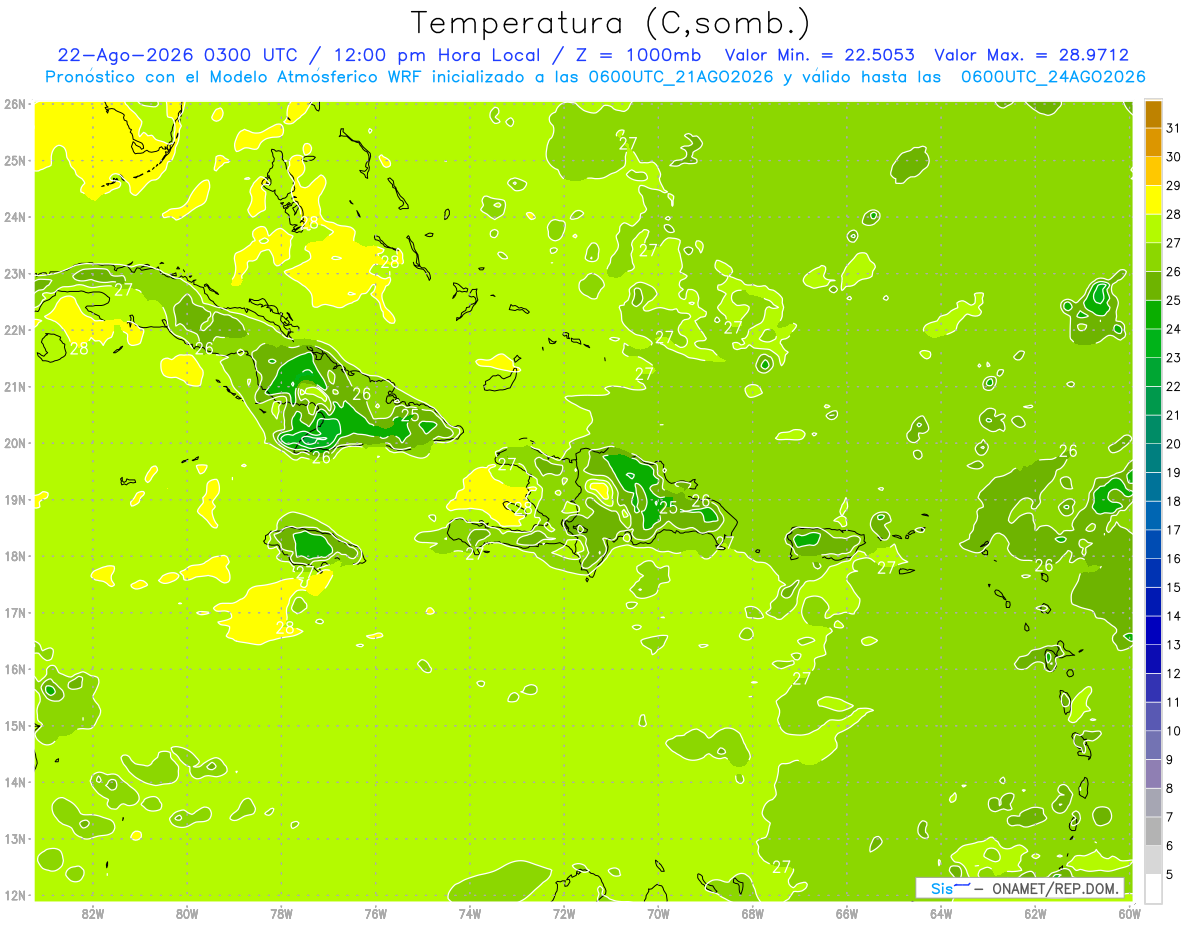Select the legend swatch between 12 and 13
Viewport: 1200px width, 927px height.
coord(1153,659)
